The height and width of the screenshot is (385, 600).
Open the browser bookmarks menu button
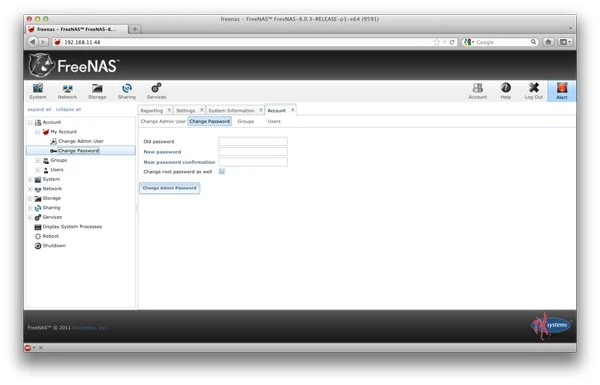click(x=565, y=42)
